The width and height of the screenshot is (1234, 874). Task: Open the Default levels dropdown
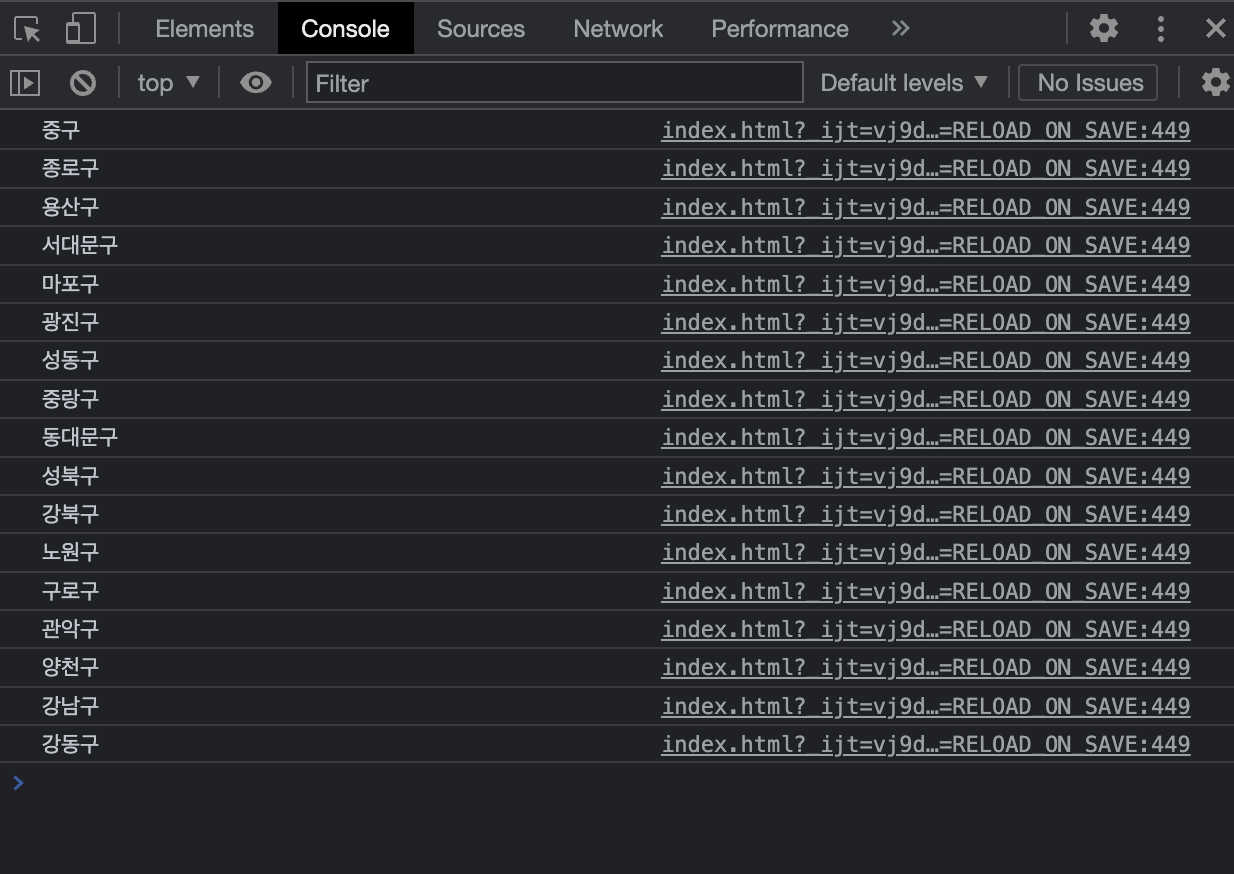pyautogui.click(x=904, y=83)
